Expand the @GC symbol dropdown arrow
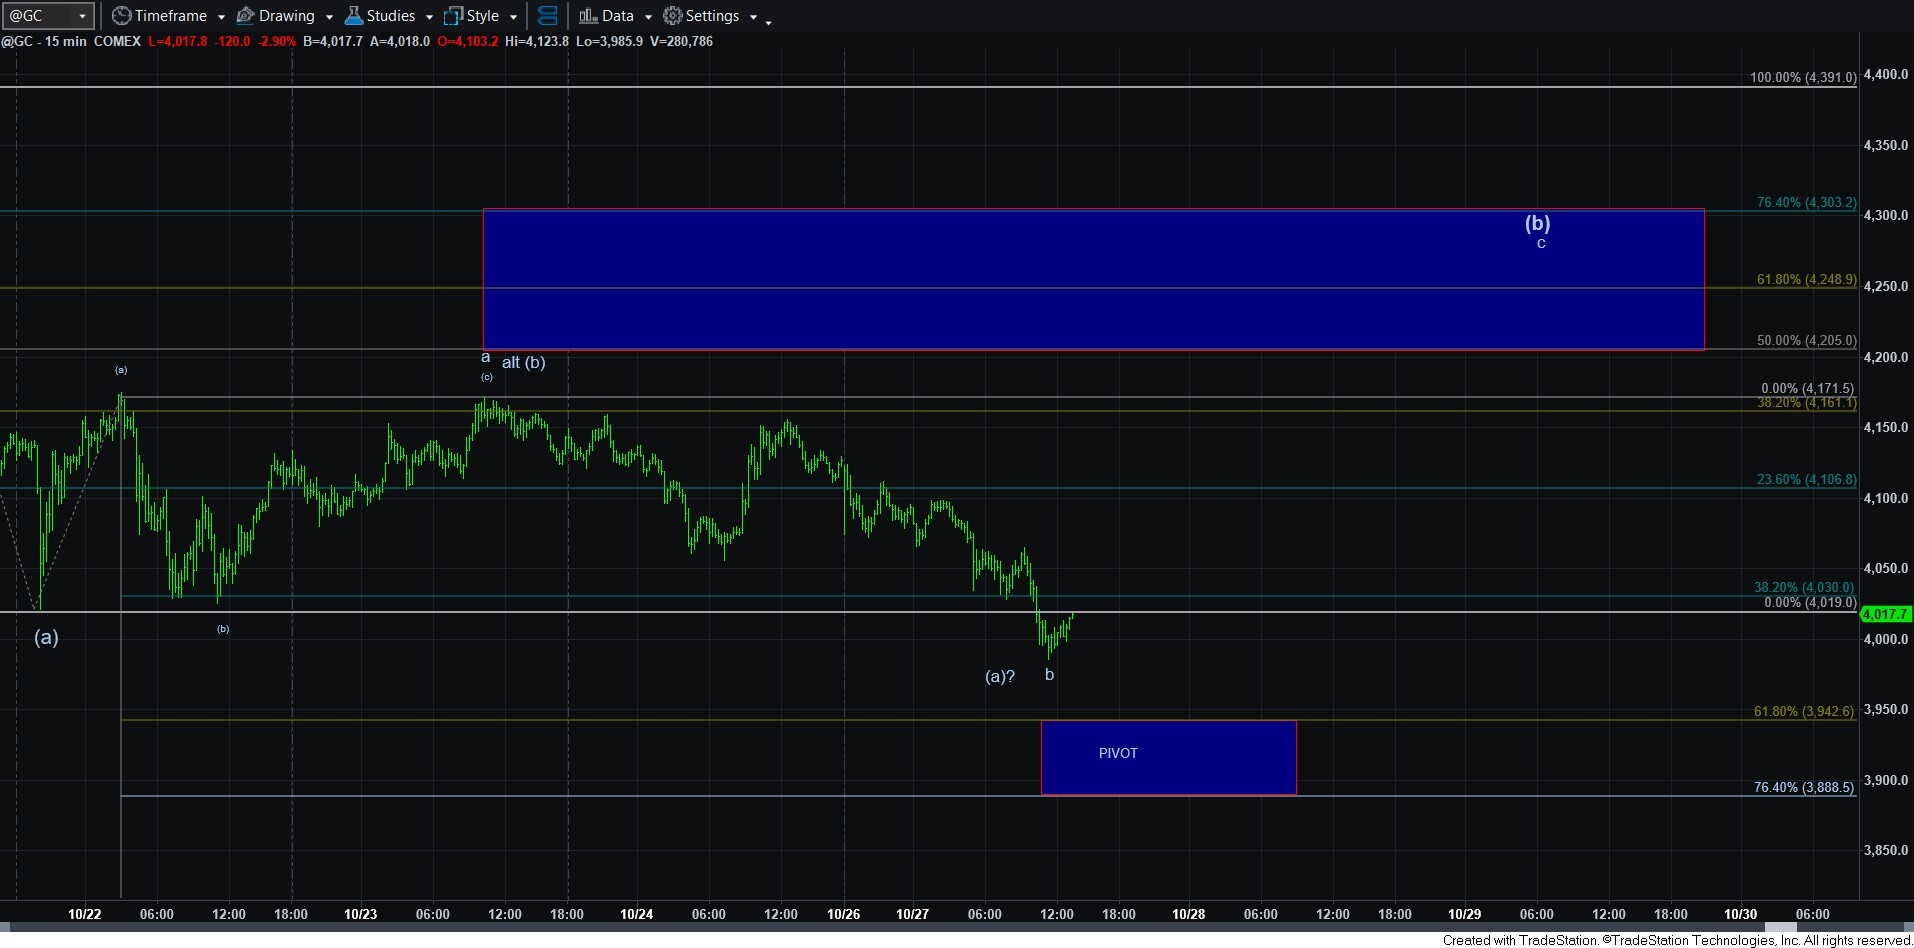This screenshot has height=948, width=1914. click(x=82, y=16)
